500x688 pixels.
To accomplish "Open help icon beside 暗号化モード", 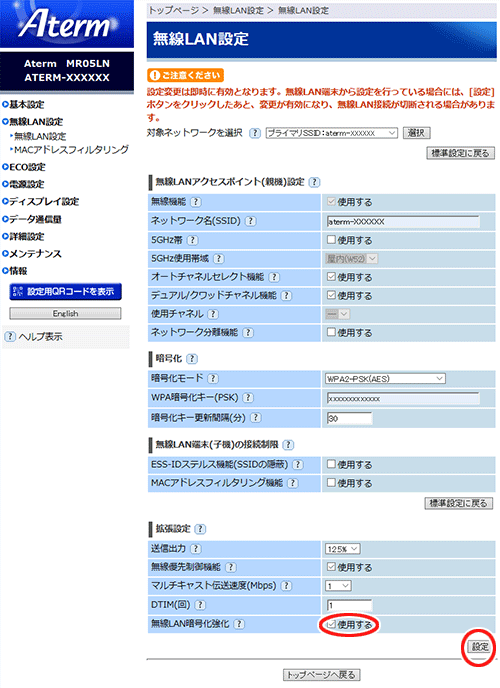I will pos(213,378).
